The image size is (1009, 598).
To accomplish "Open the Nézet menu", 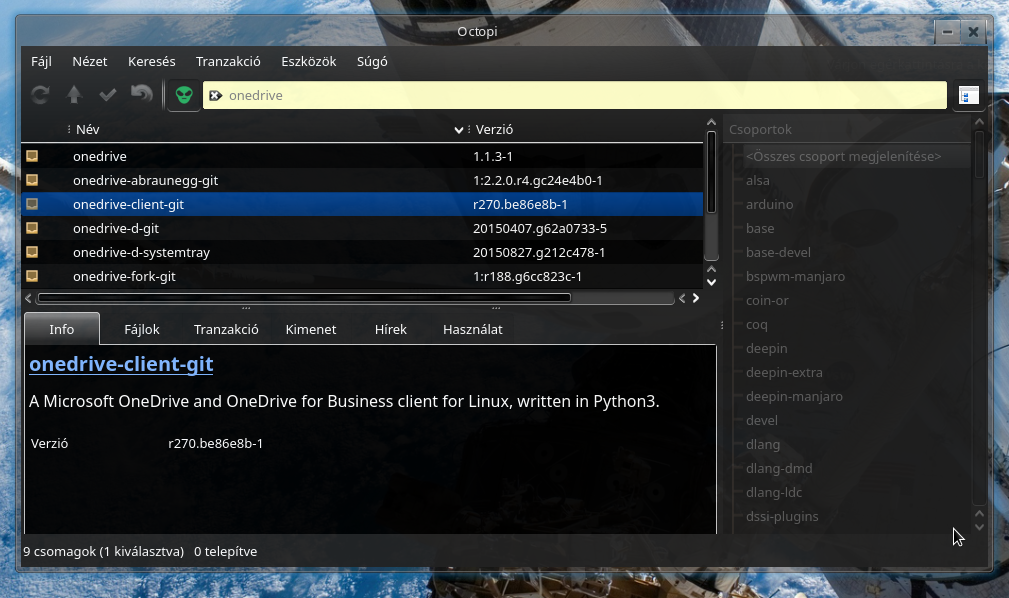I will (x=89, y=61).
